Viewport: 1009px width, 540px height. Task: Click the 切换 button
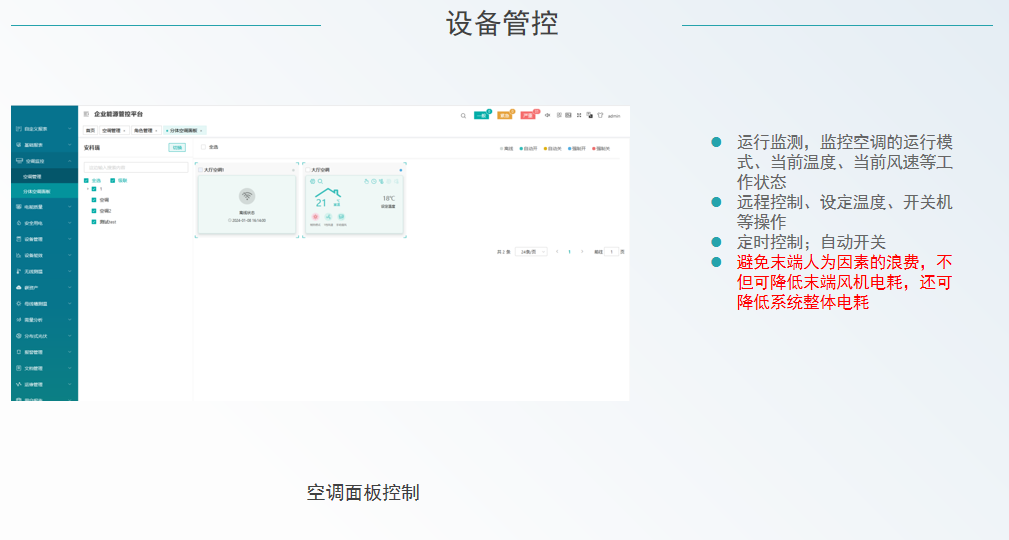coord(177,147)
